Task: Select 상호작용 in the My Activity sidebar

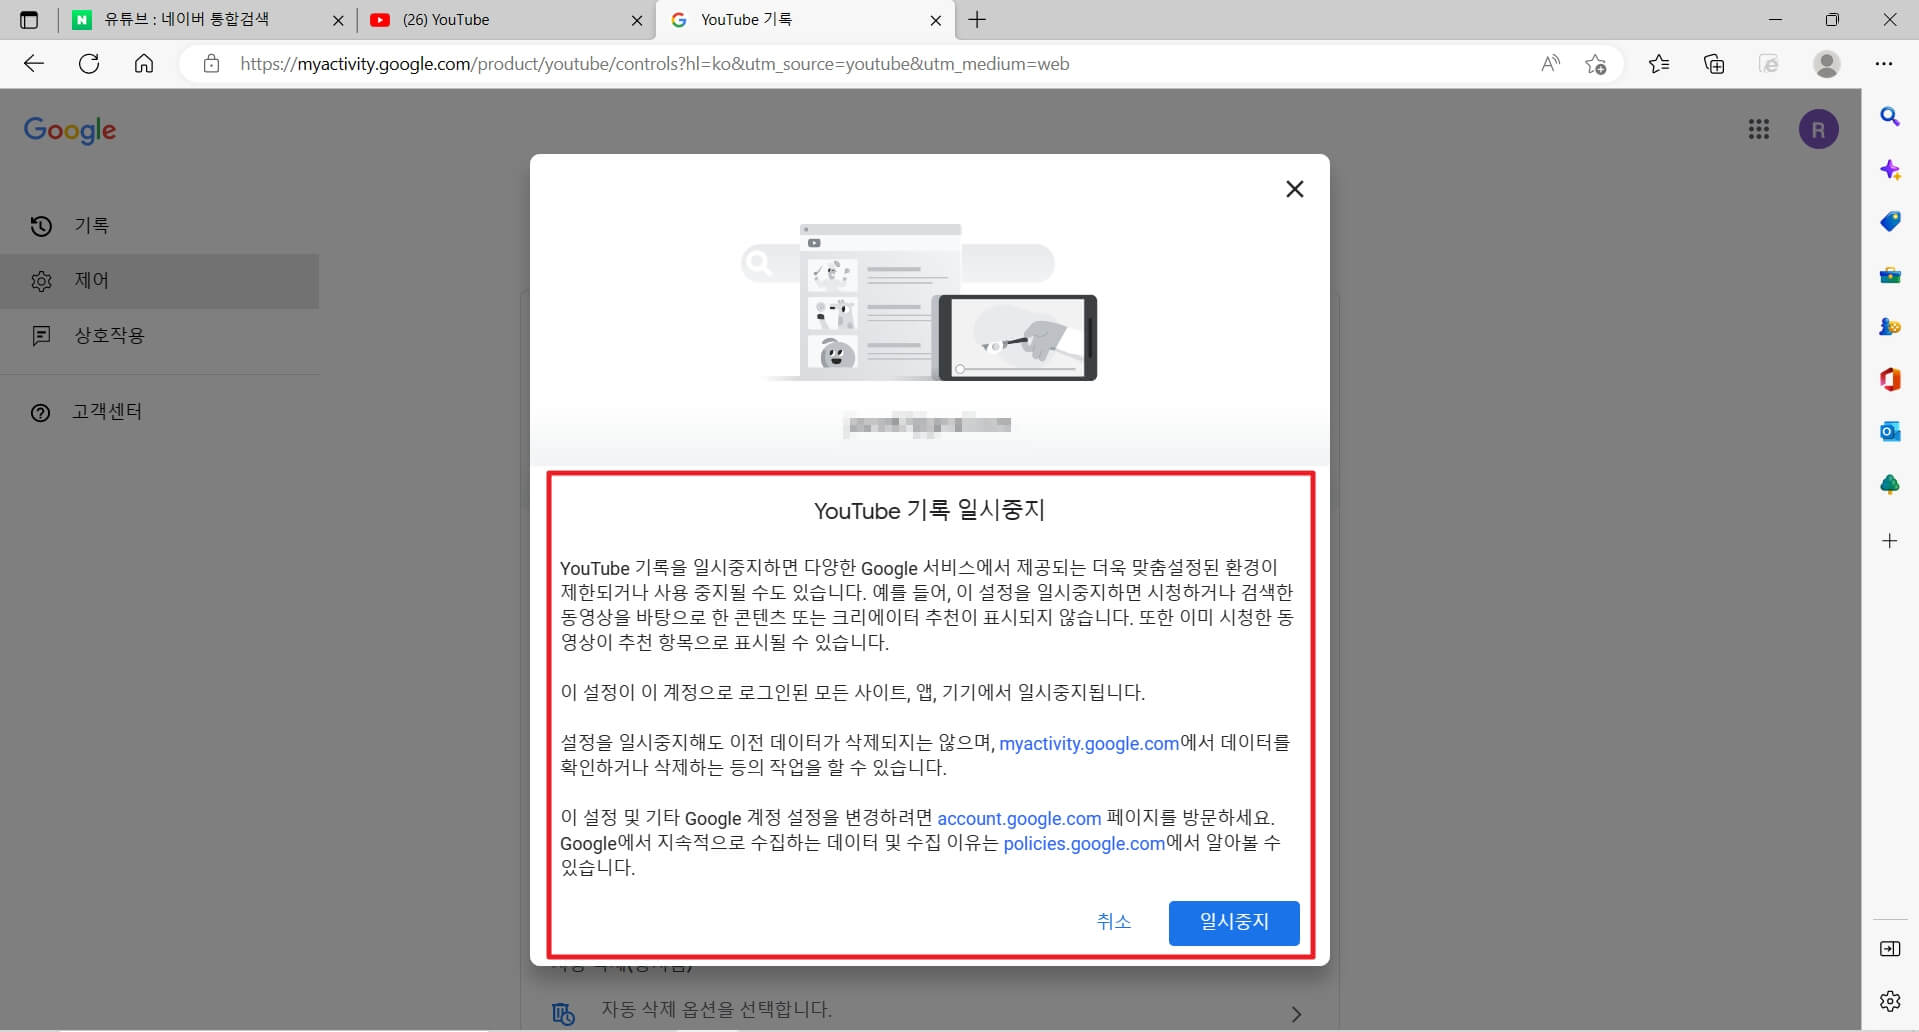Action: [x=111, y=336]
